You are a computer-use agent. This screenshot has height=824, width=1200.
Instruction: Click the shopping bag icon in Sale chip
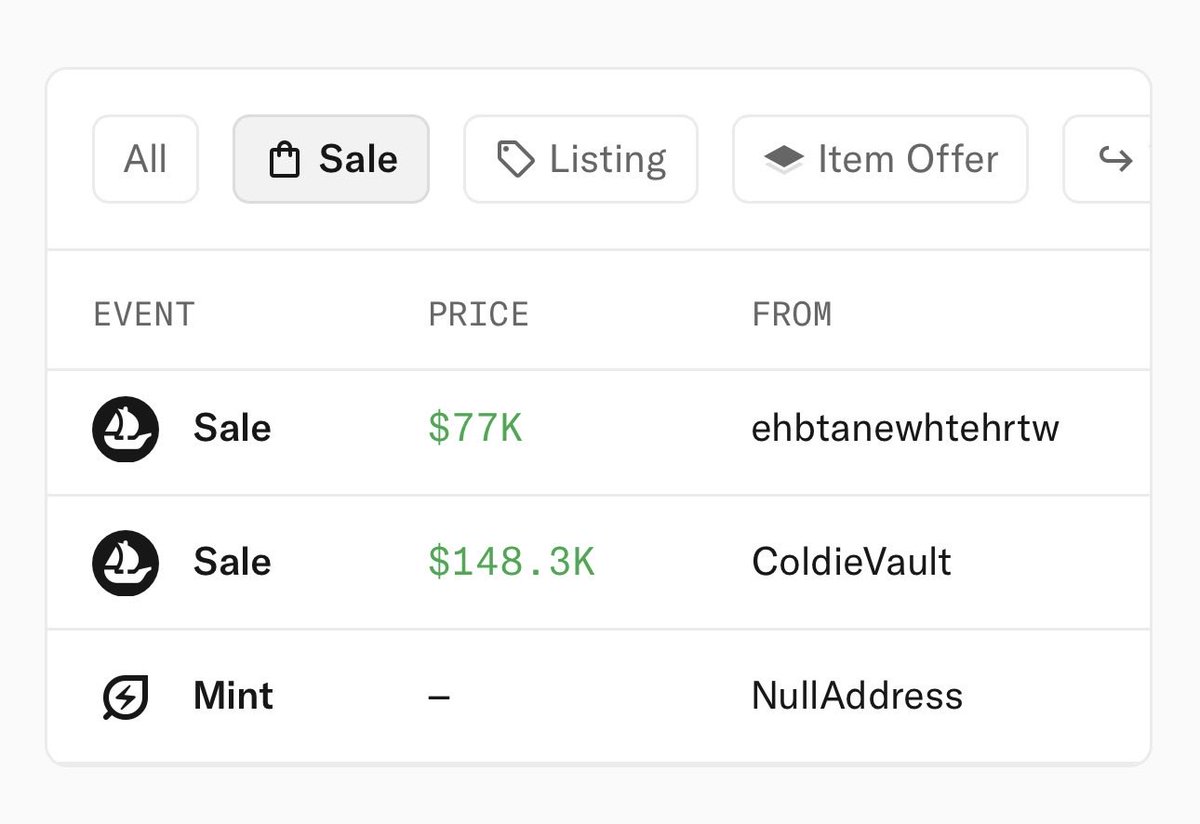pyautogui.click(x=285, y=160)
